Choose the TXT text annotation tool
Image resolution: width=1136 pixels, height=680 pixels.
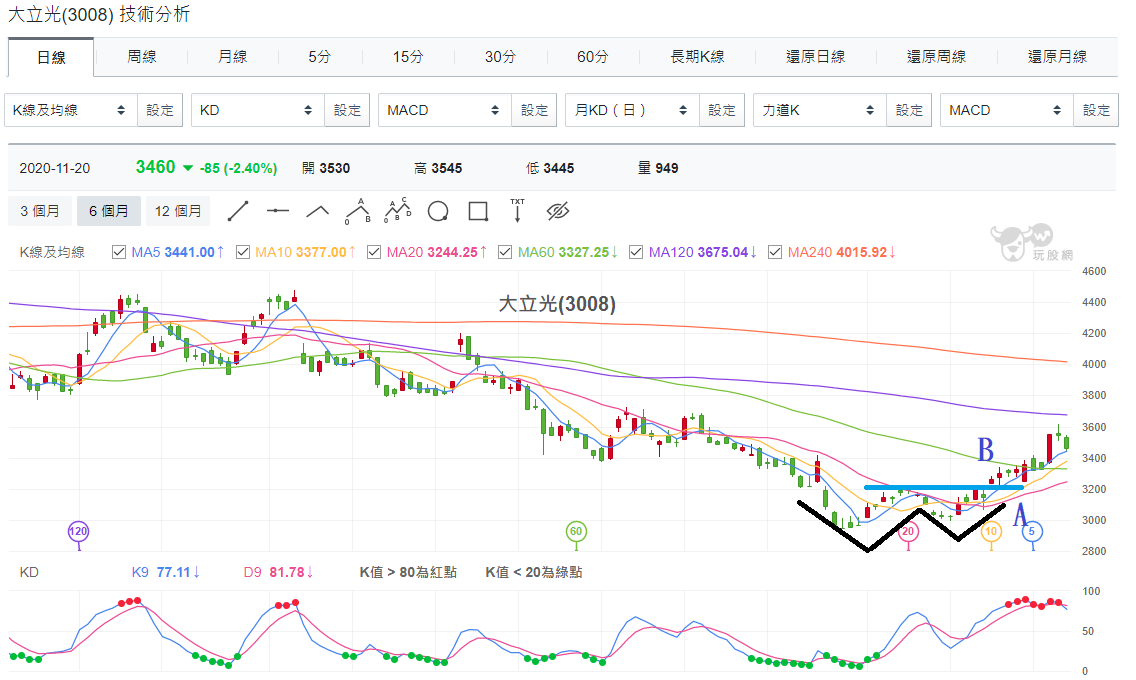[517, 211]
